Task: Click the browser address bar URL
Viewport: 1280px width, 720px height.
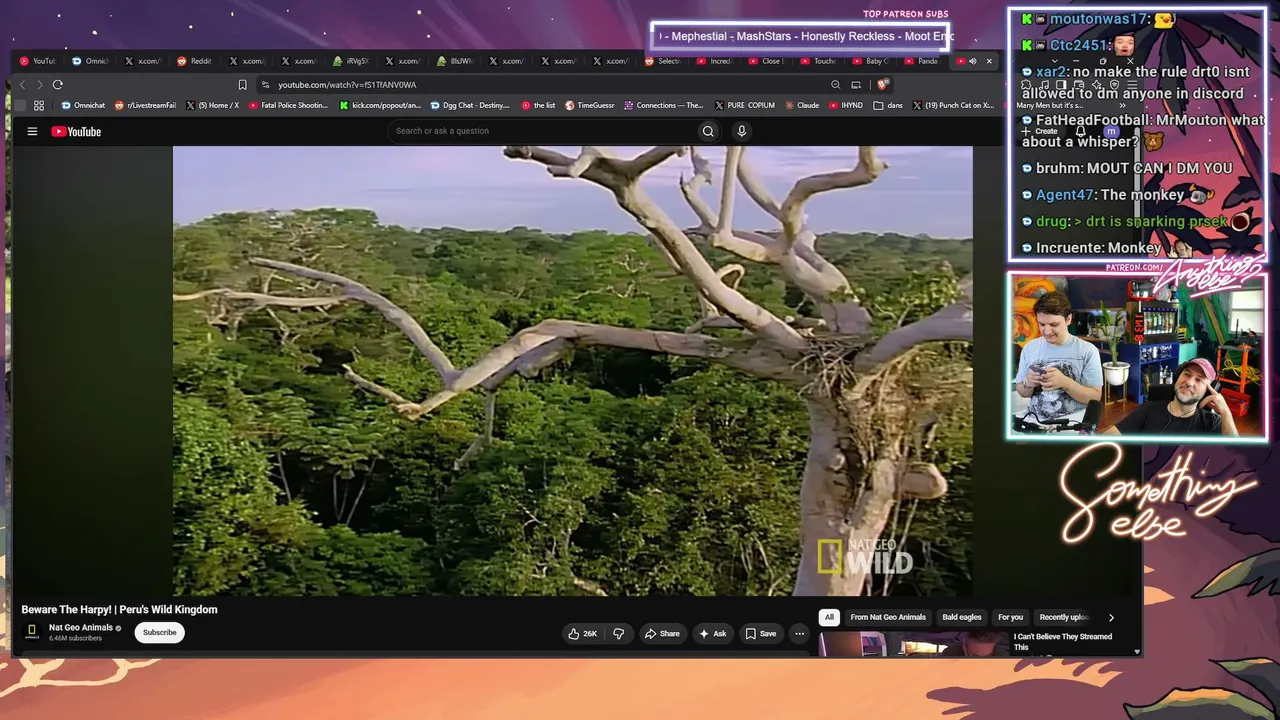Action: pyautogui.click(x=347, y=85)
